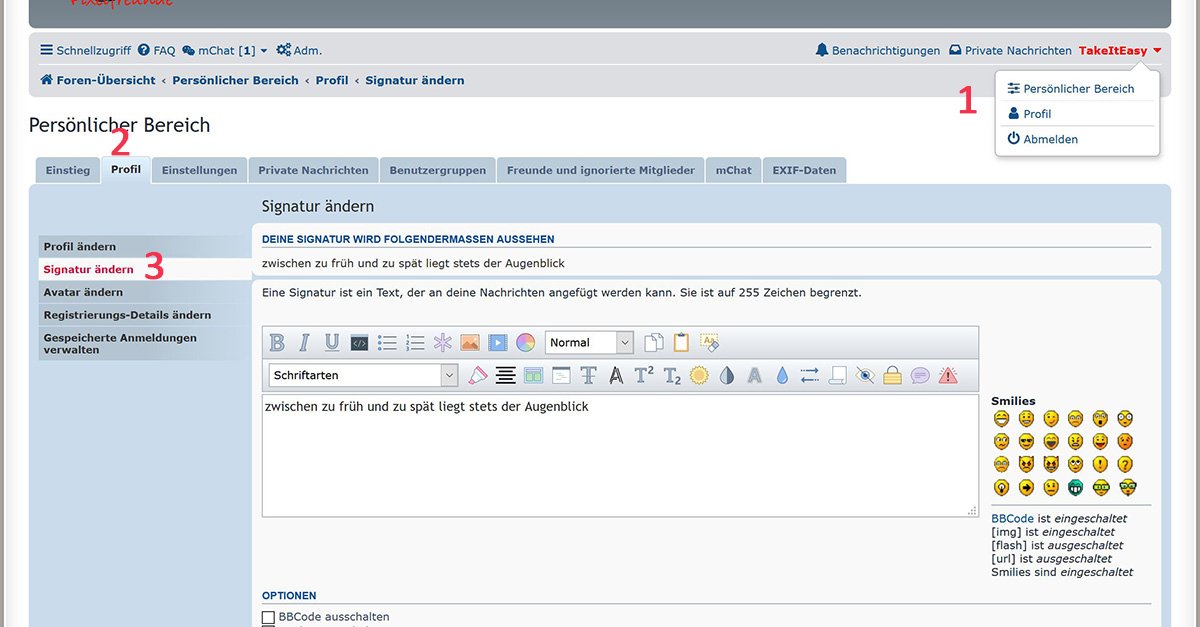Click the padlock icon in editor toolbar
1200x627 pixels.
tap(892, 376)
